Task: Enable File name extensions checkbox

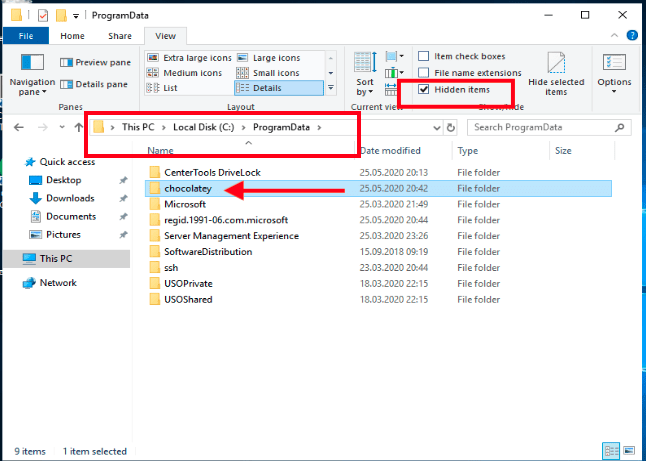Action: point(424,73)
